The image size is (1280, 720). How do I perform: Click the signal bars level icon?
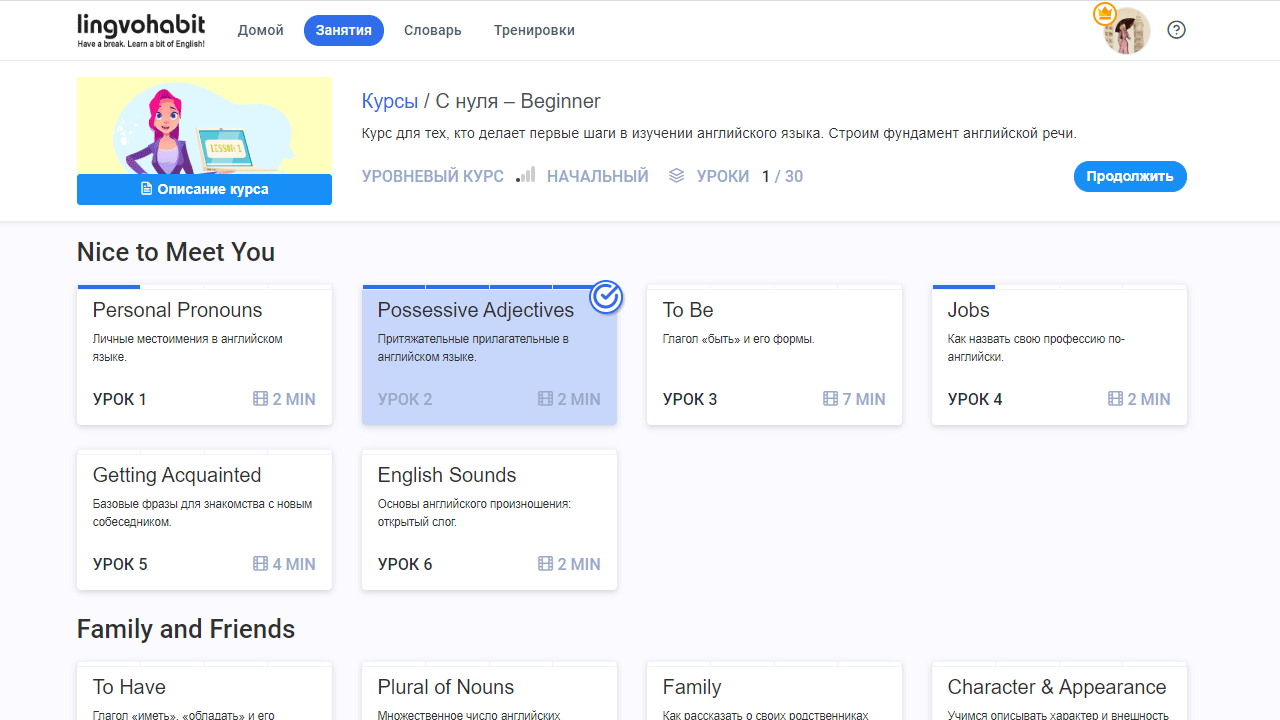[526, 175]
